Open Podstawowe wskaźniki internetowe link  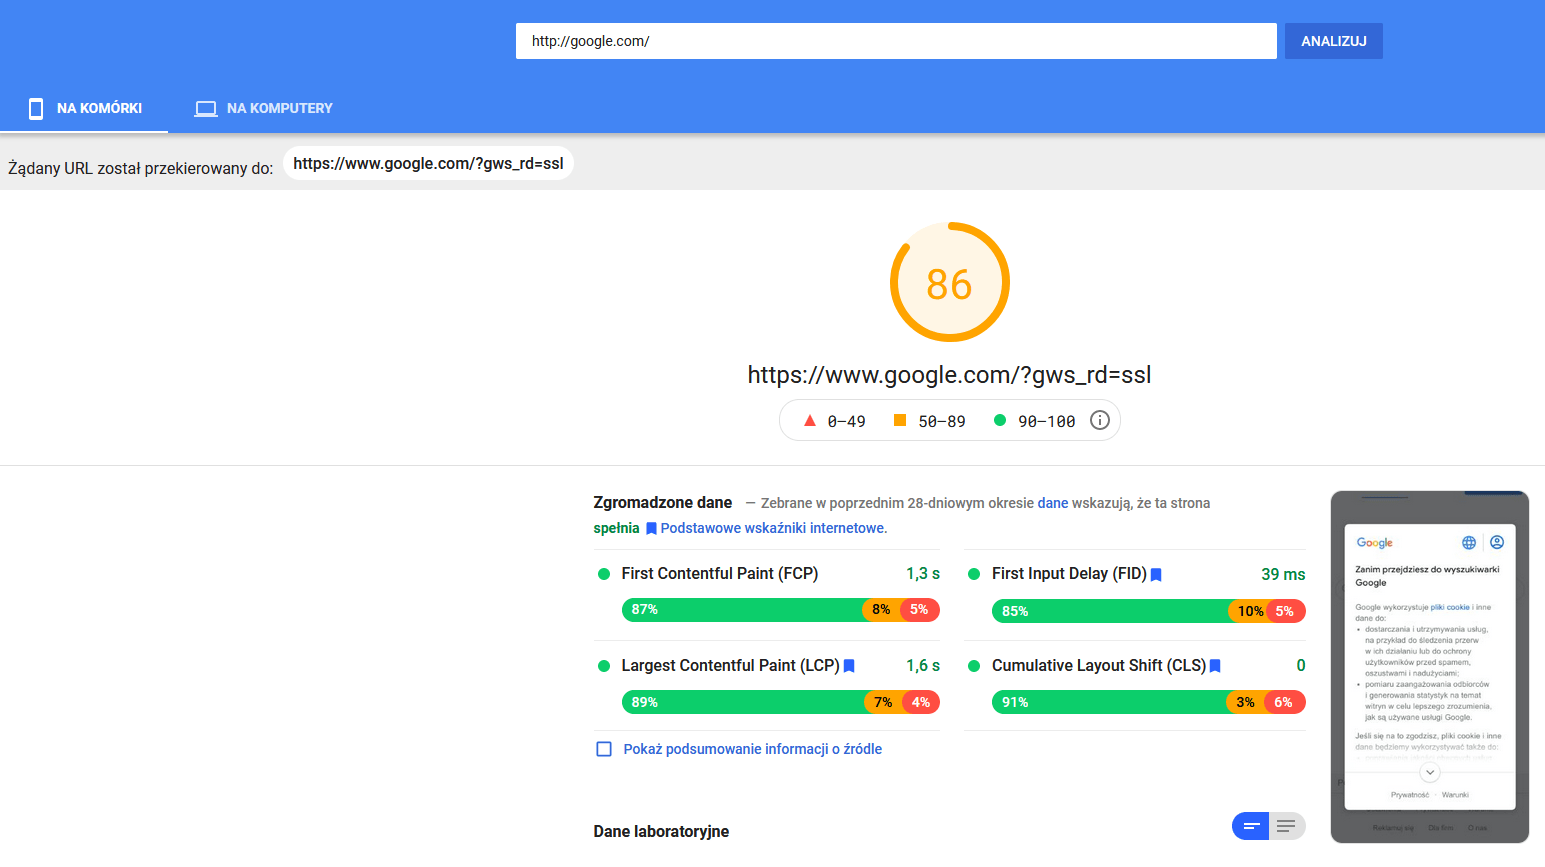[x=773, y=528]
